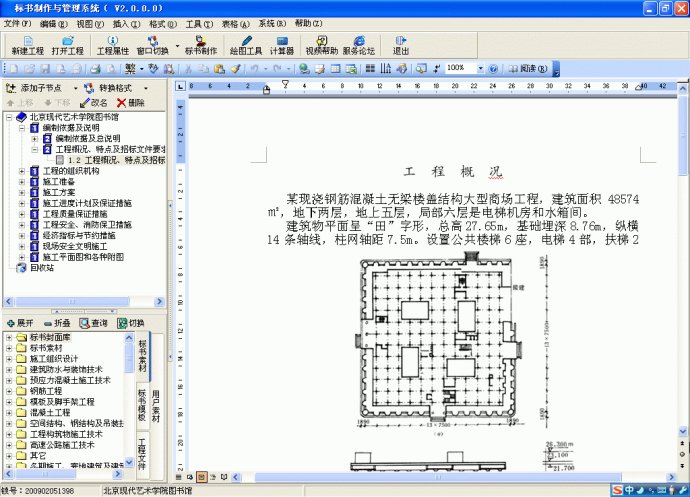Click the 窗口切换 window switch icon
This screenshot has height=497, width=690.
click(x=153, y=46)
